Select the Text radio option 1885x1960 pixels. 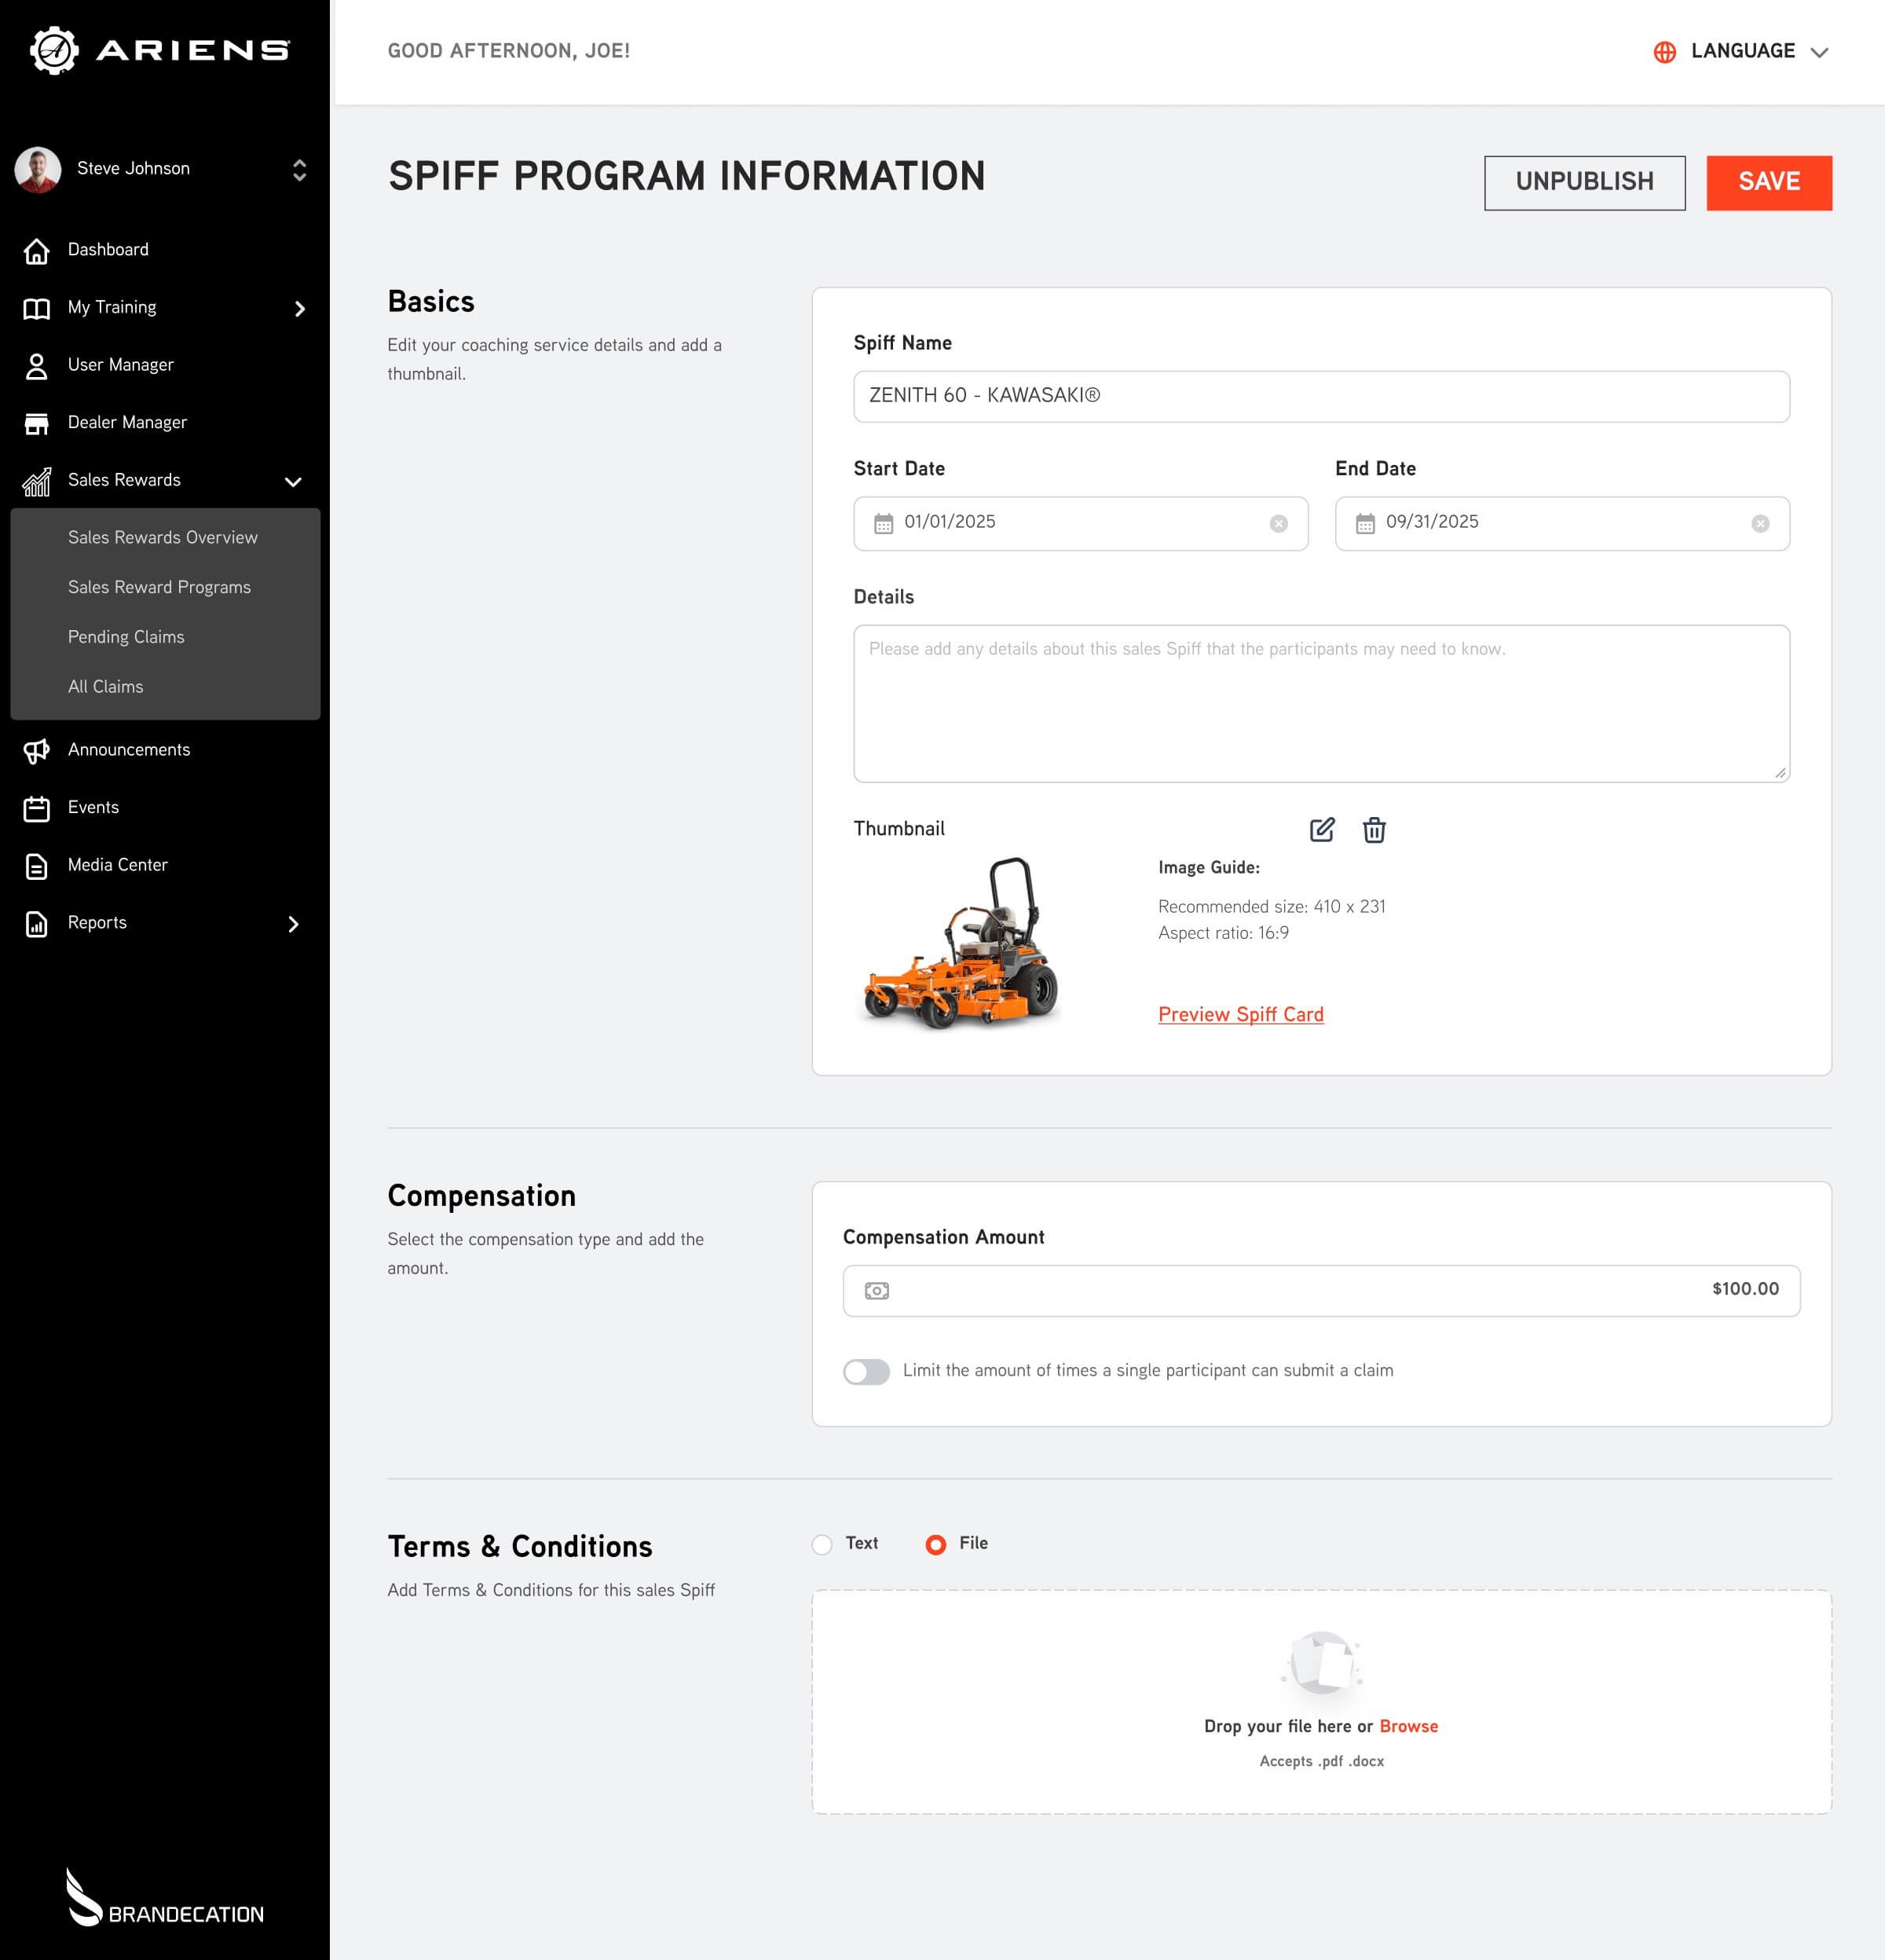[822, 1545]
